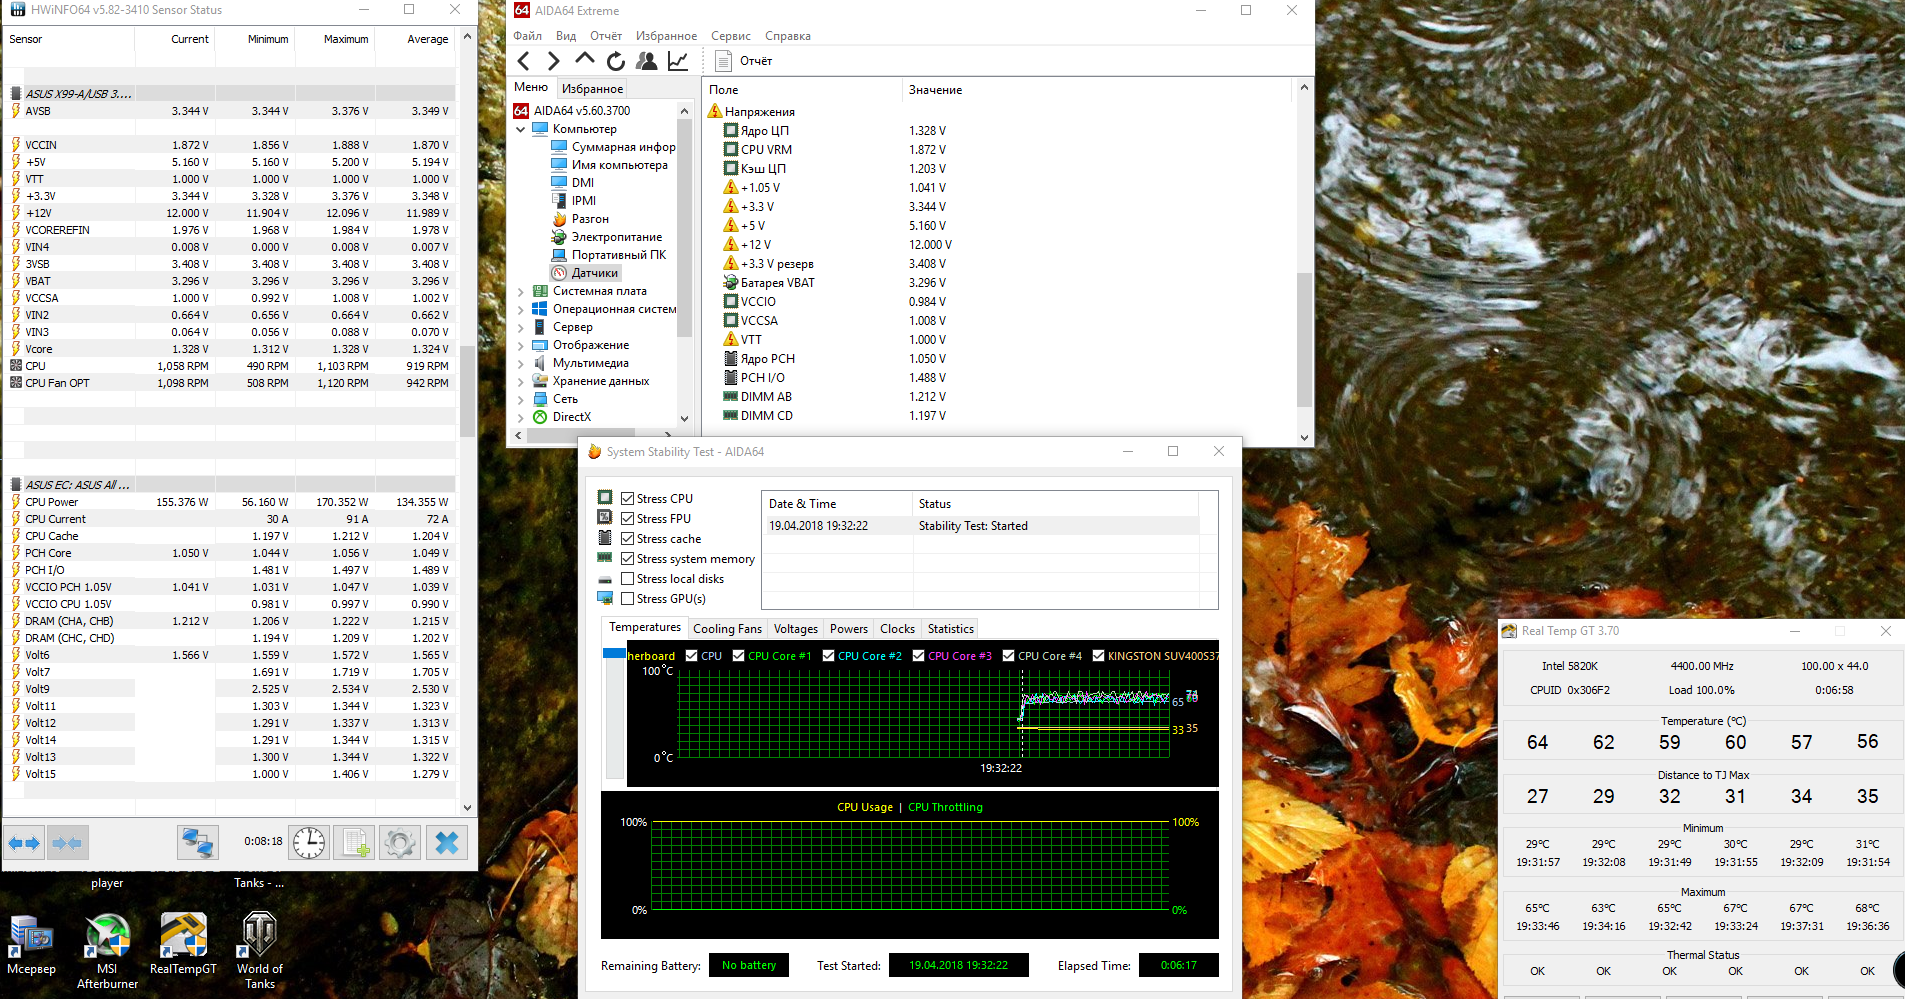Open Сервис menu in AIDA64
Viewport: 1905px width, 999px height.
click(731, 36)
